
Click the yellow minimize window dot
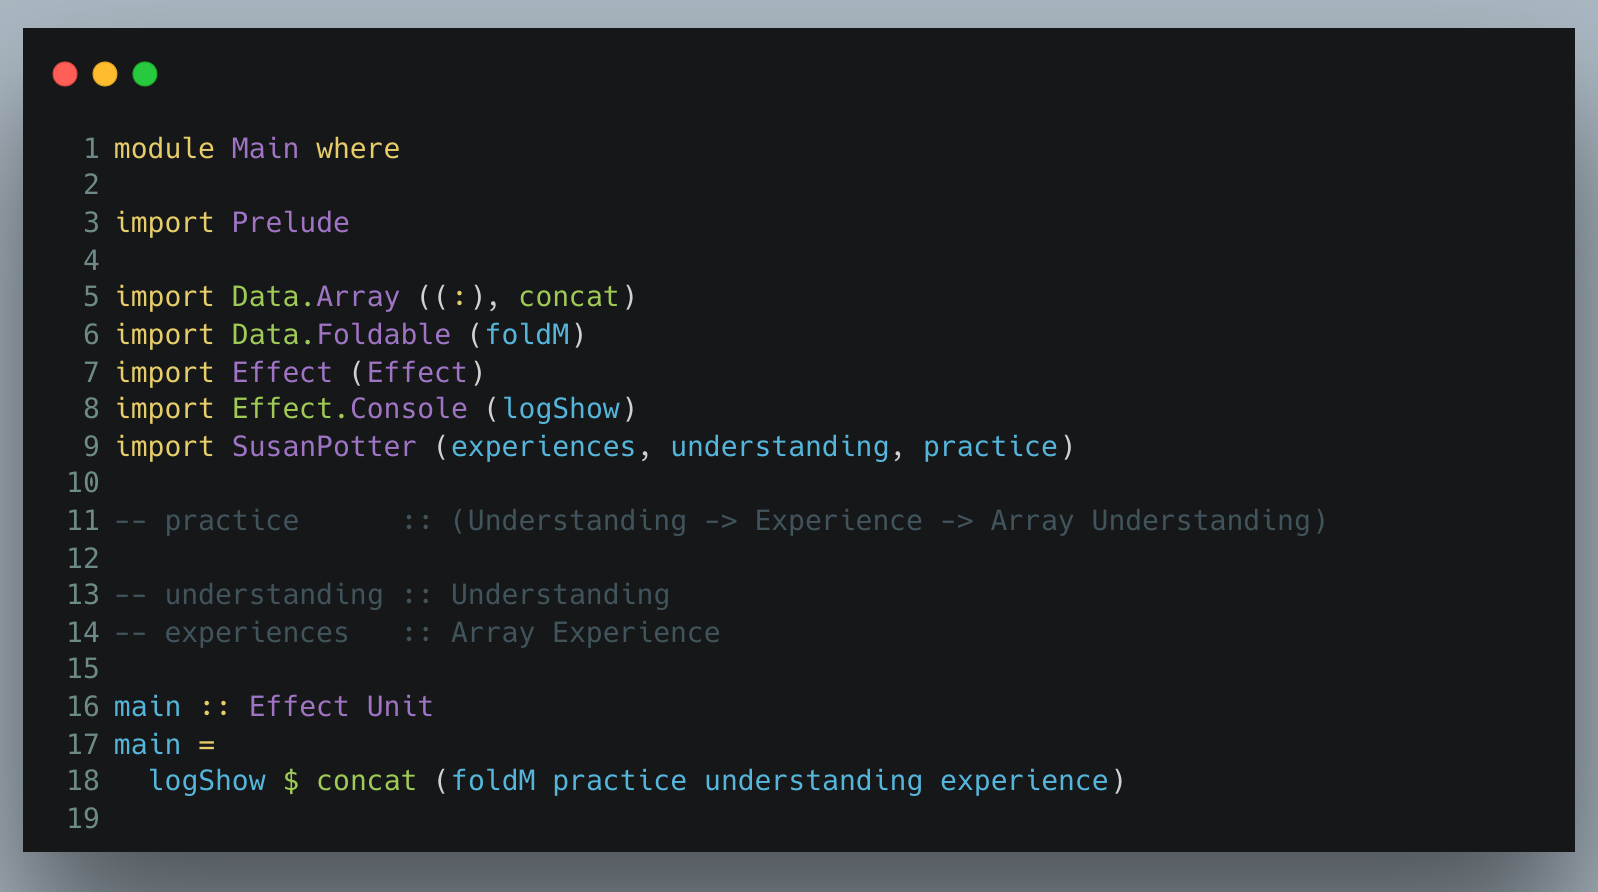click(x=105, y=74)
